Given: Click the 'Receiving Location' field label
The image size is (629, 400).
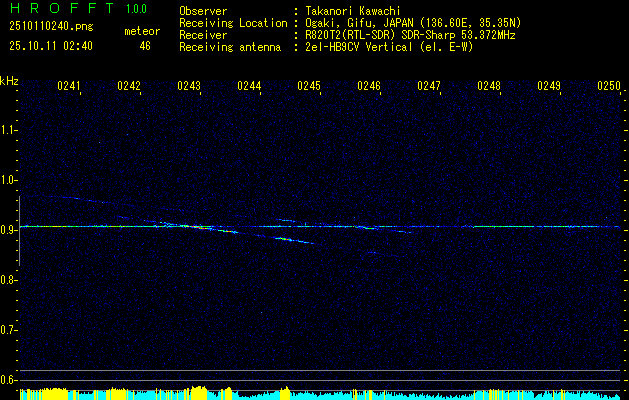Looking at the screenshot, I should (x=233, y=23).
